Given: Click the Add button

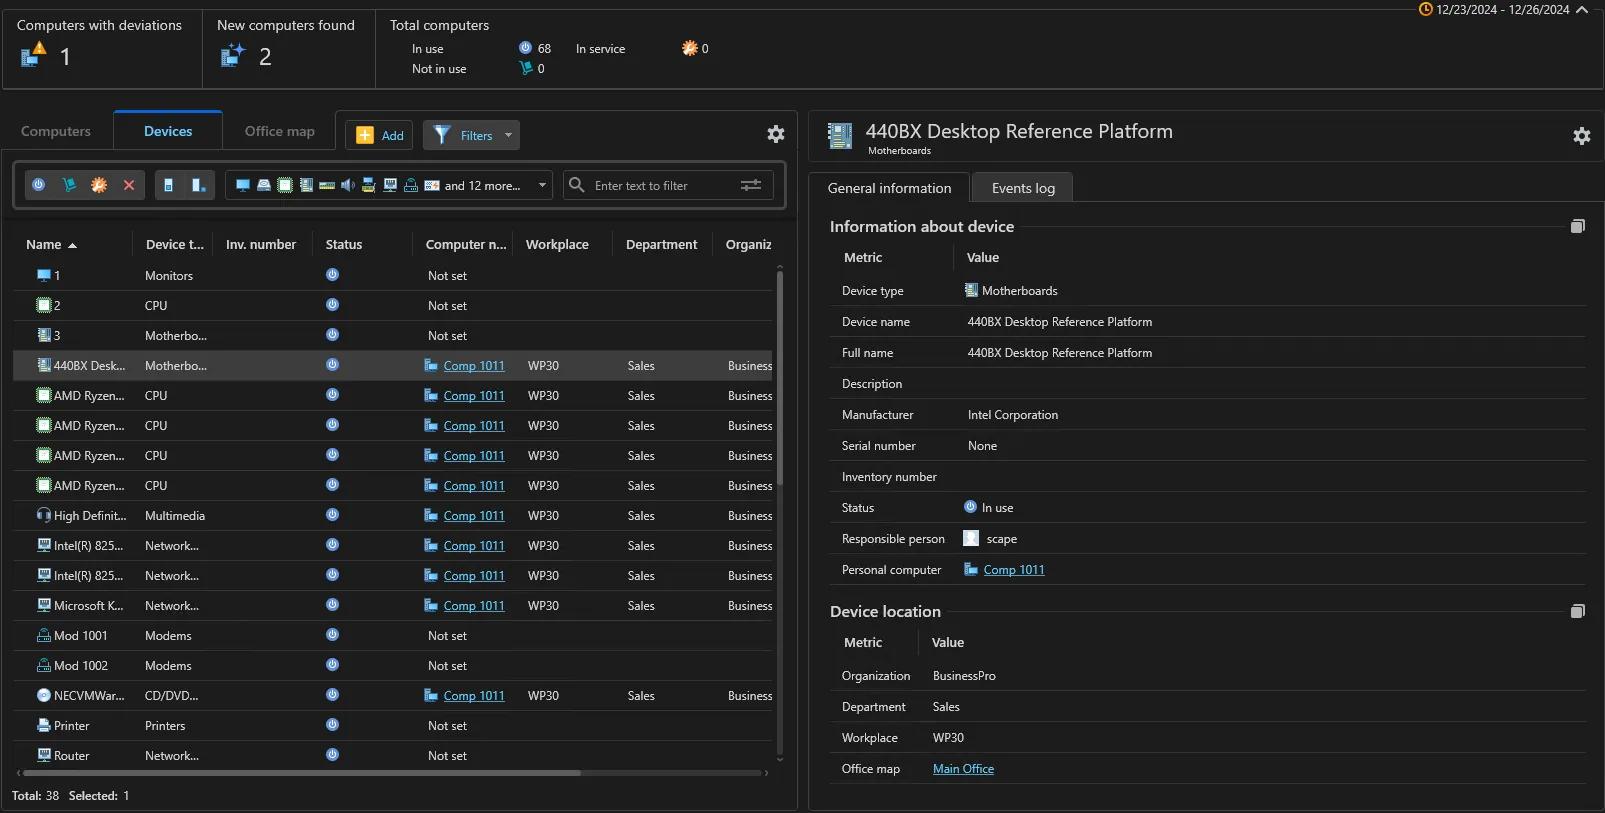Looking at the screenshot, I should tap(379, 135).
